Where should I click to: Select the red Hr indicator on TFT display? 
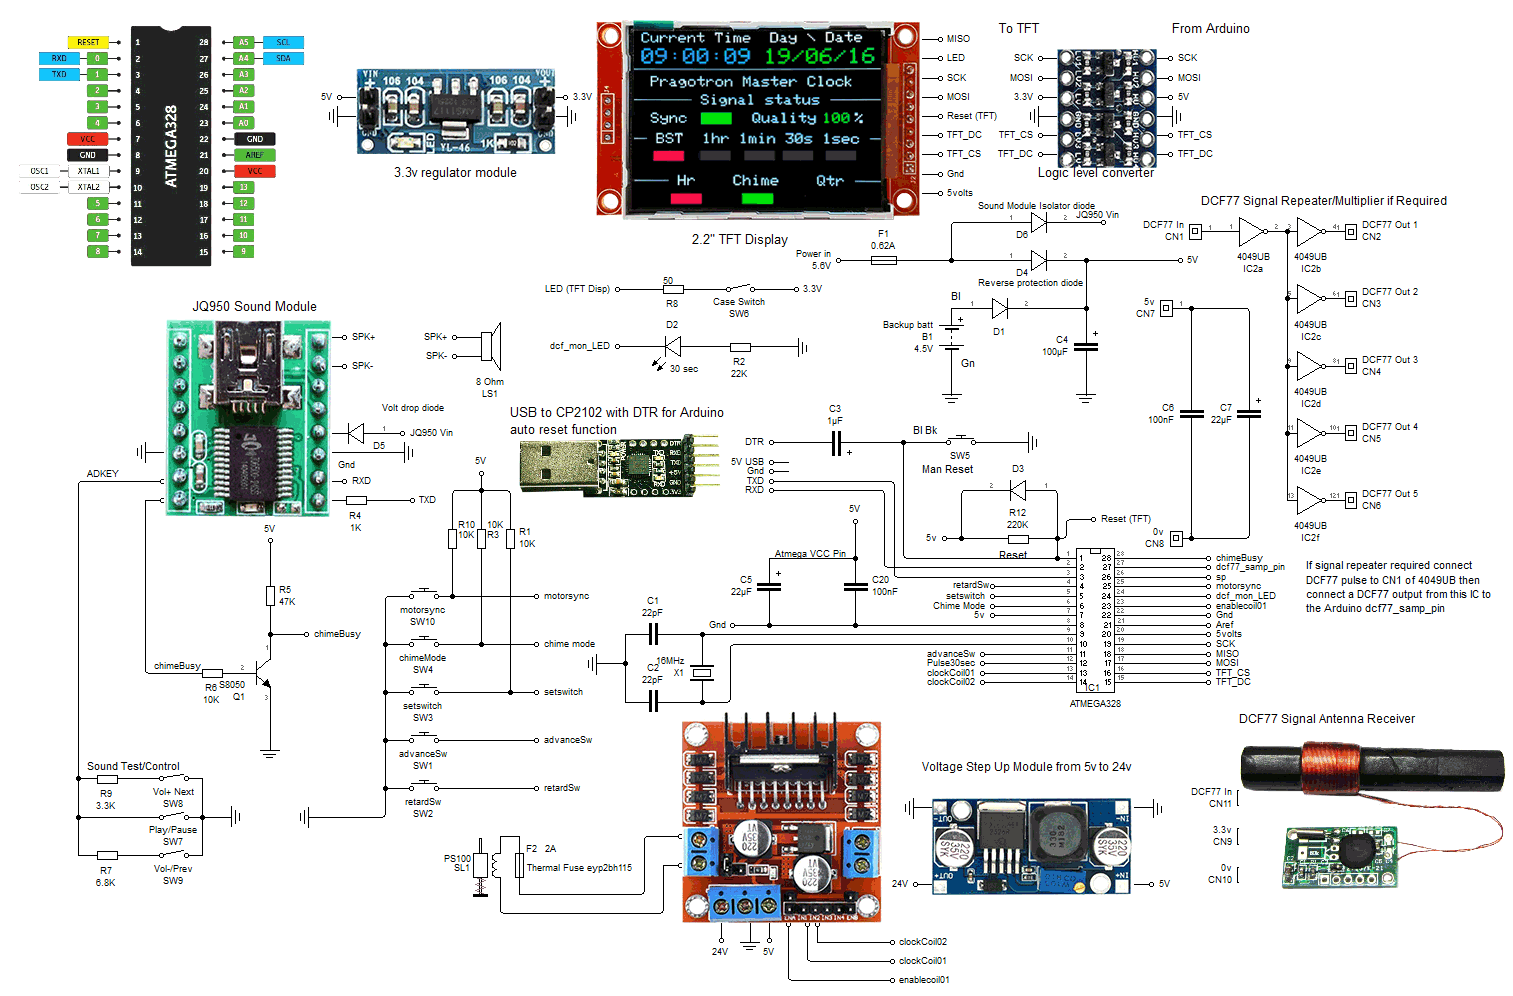pyautogui.click(x=686, y=198)
